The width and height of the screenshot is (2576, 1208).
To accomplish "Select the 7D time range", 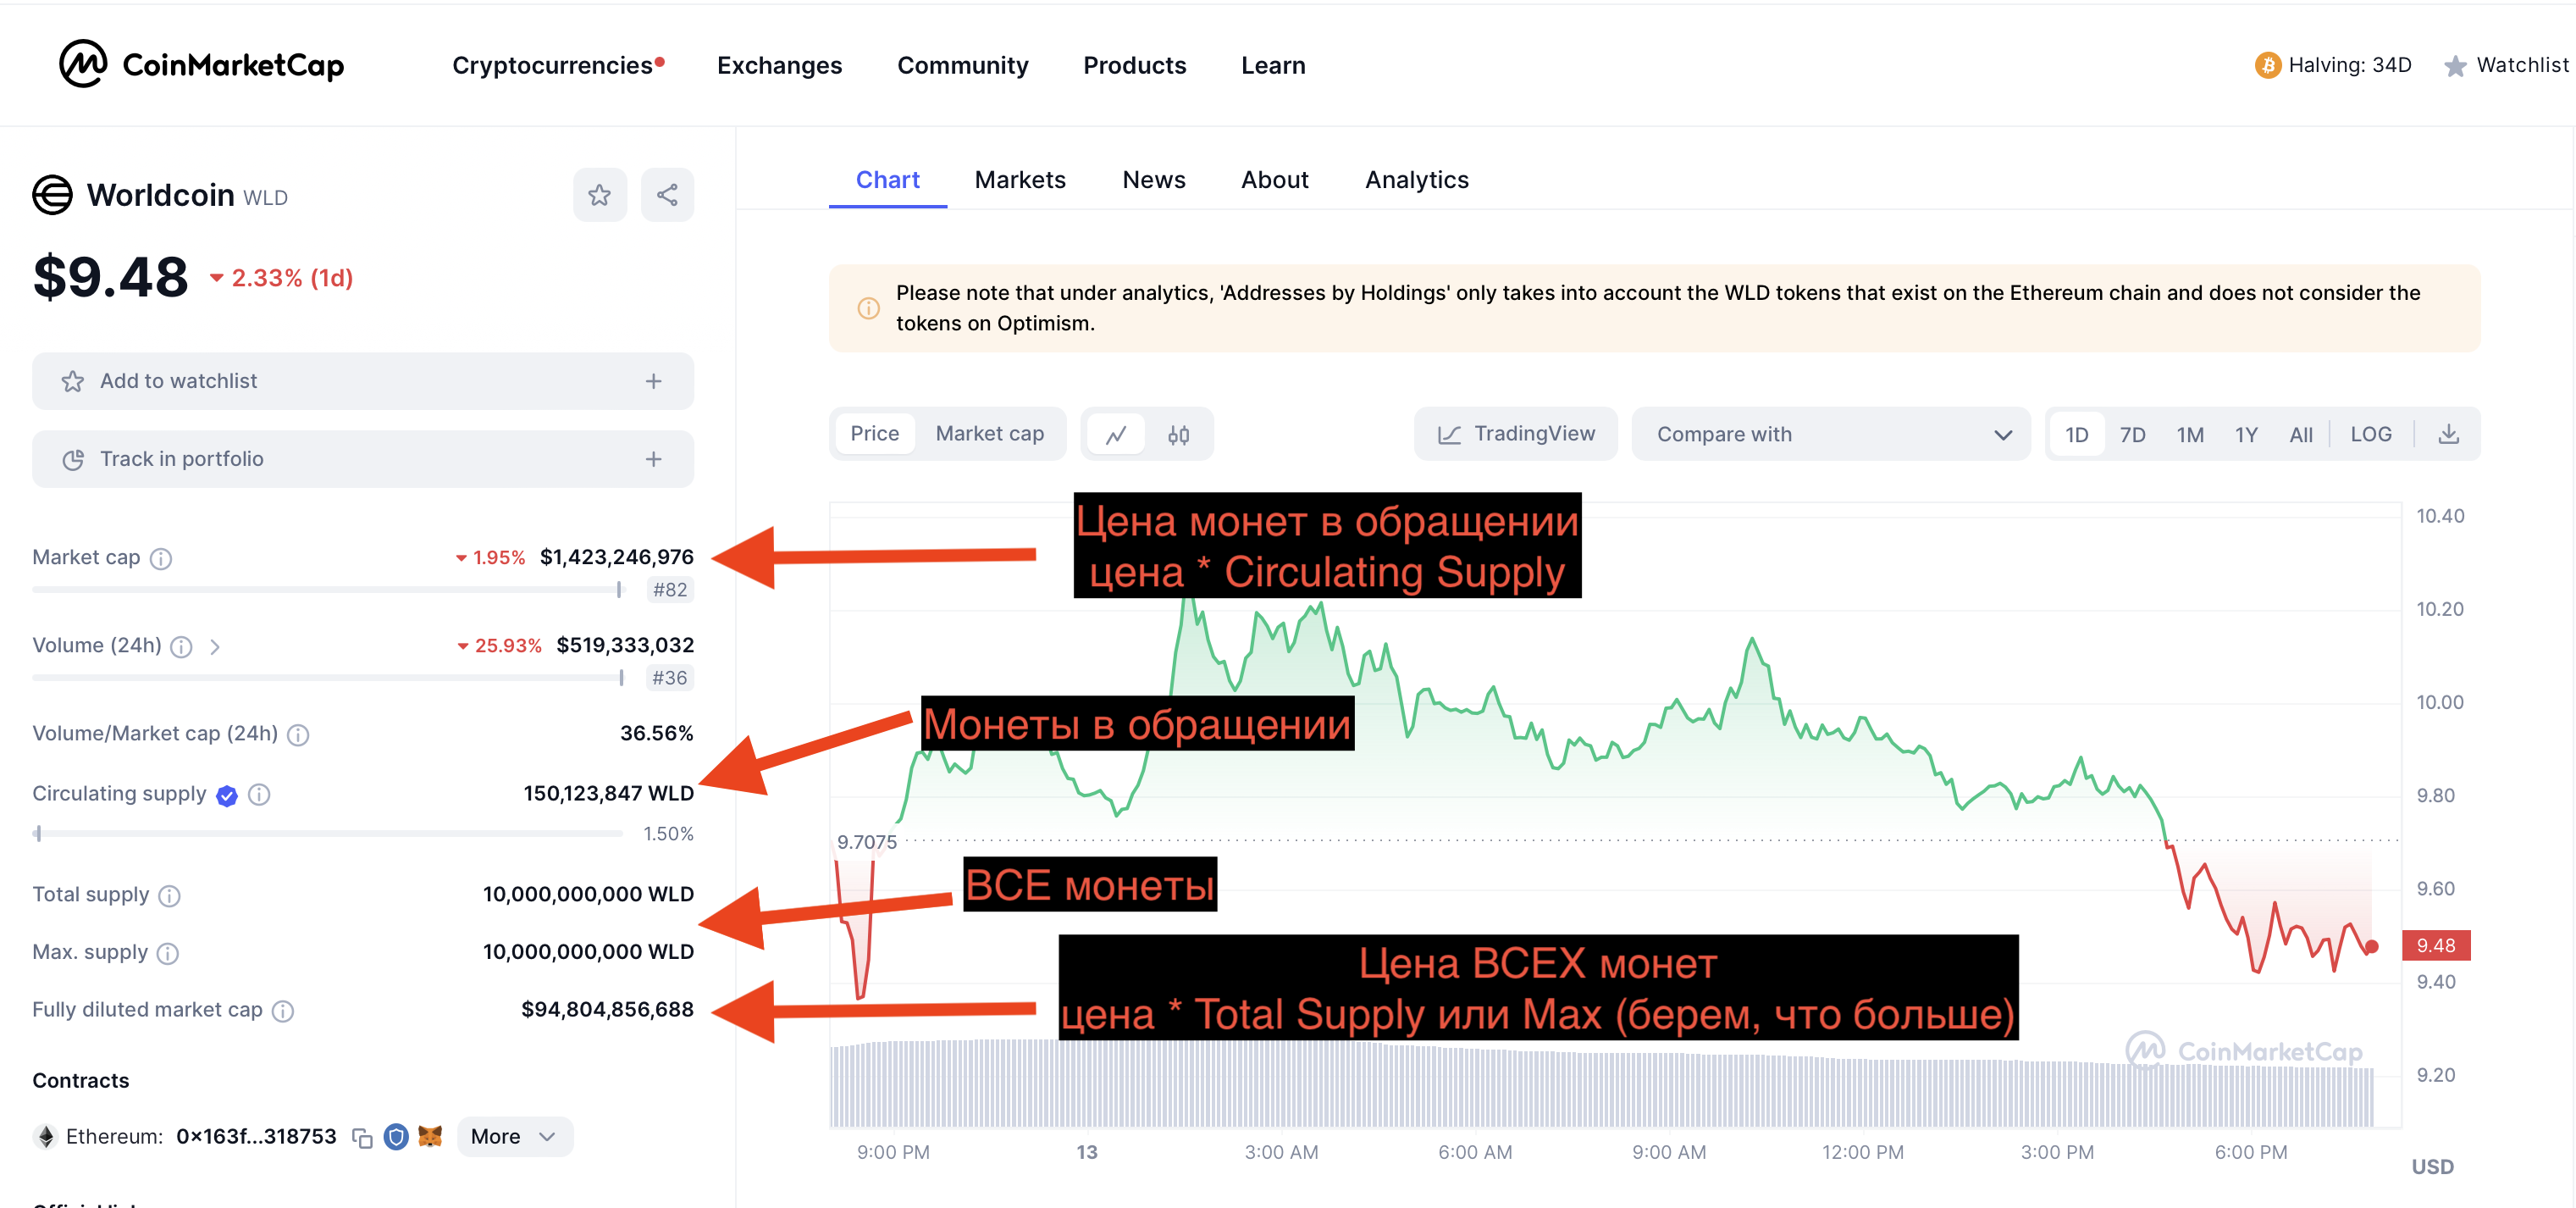I will click(2132, 434).
